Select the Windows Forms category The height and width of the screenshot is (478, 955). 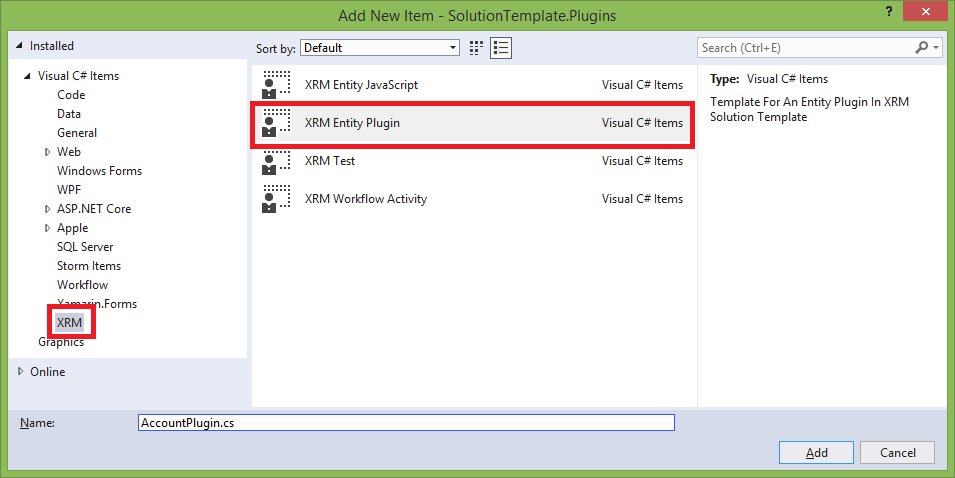pos(99,171)
